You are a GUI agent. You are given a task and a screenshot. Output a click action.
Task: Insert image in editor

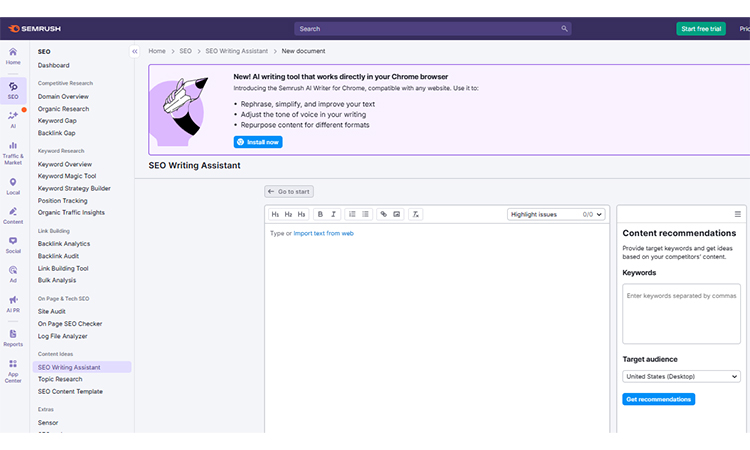(x=397, y=214)
